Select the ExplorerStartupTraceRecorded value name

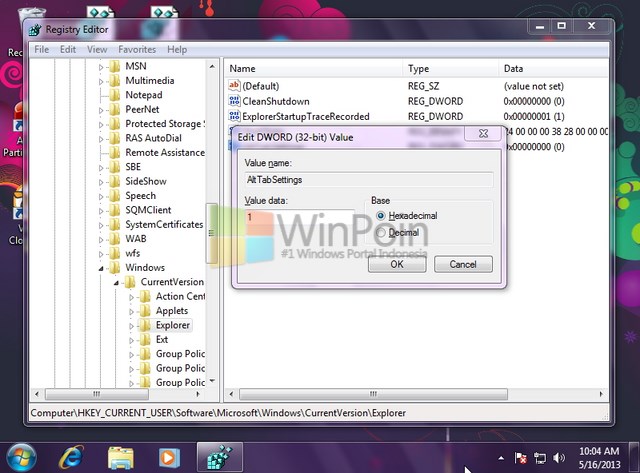point(306,116)
